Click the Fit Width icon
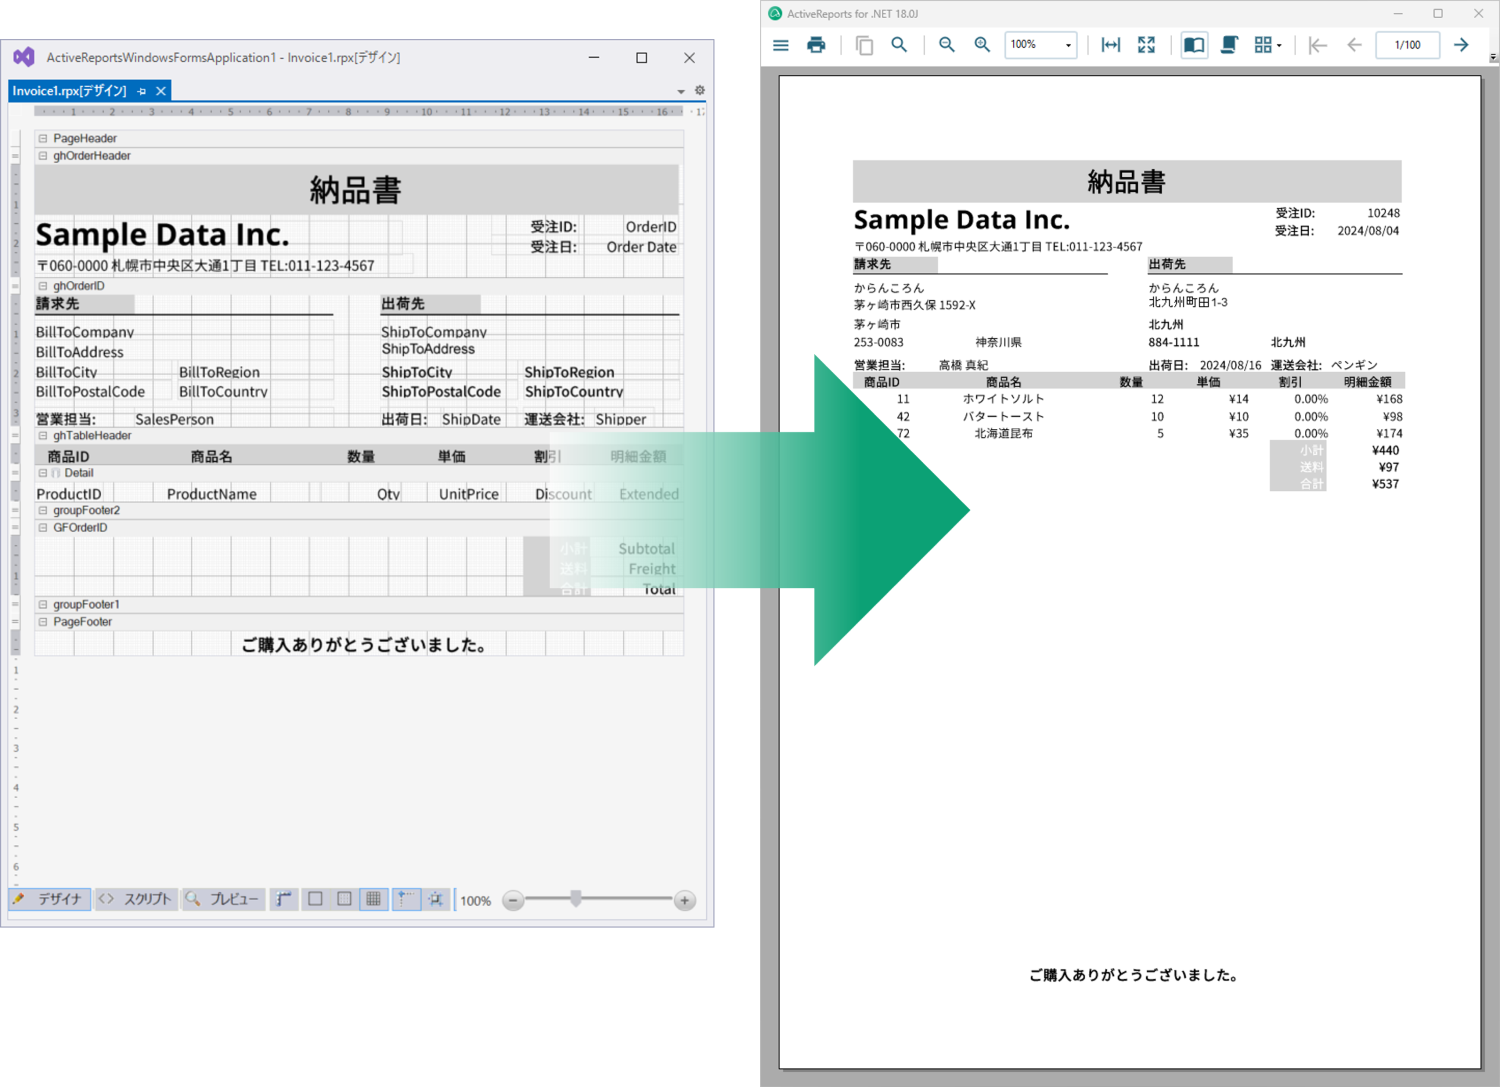Screen dimensions: 1500x1087 (x=1111, y=45)
